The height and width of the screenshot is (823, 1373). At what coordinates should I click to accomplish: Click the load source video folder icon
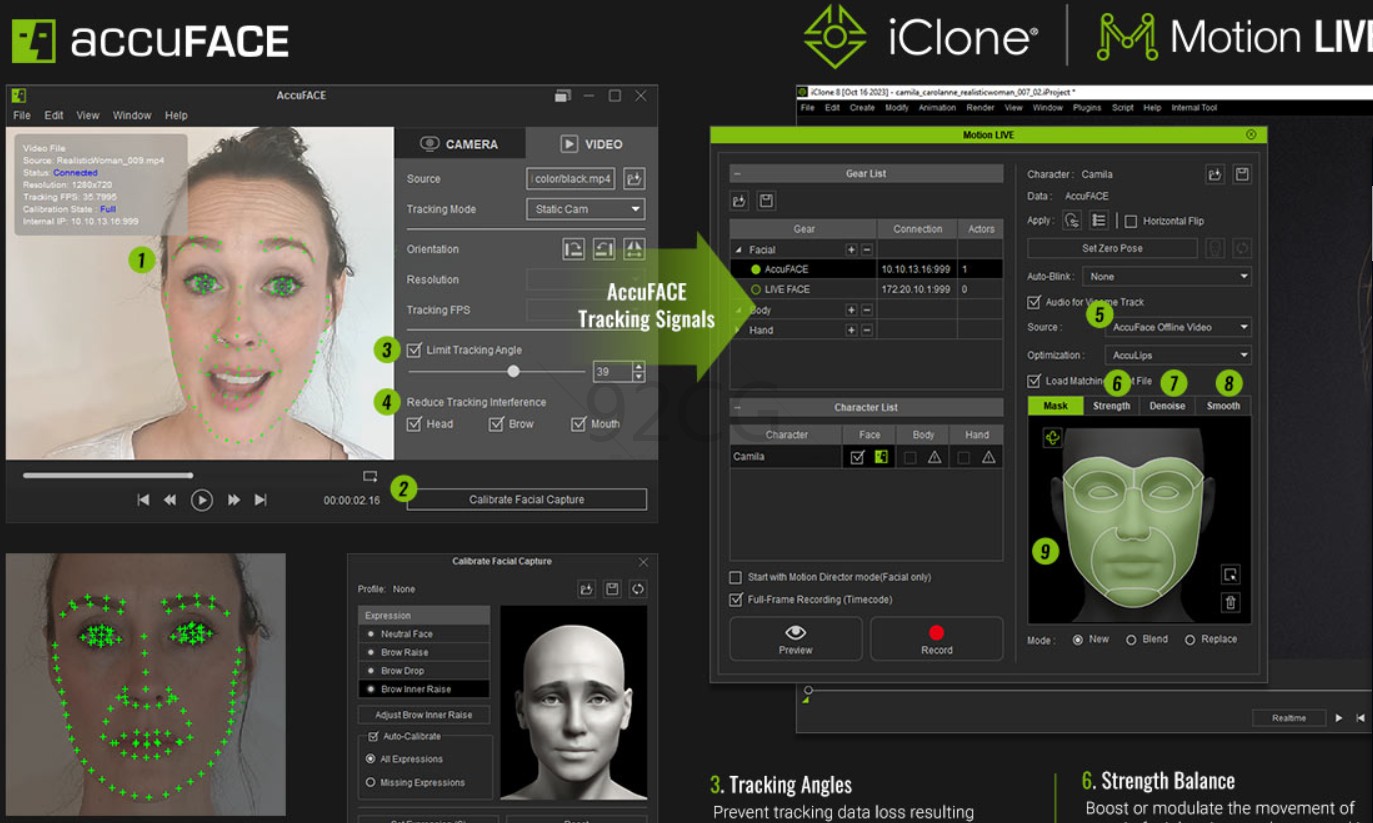tap(634, 179)
